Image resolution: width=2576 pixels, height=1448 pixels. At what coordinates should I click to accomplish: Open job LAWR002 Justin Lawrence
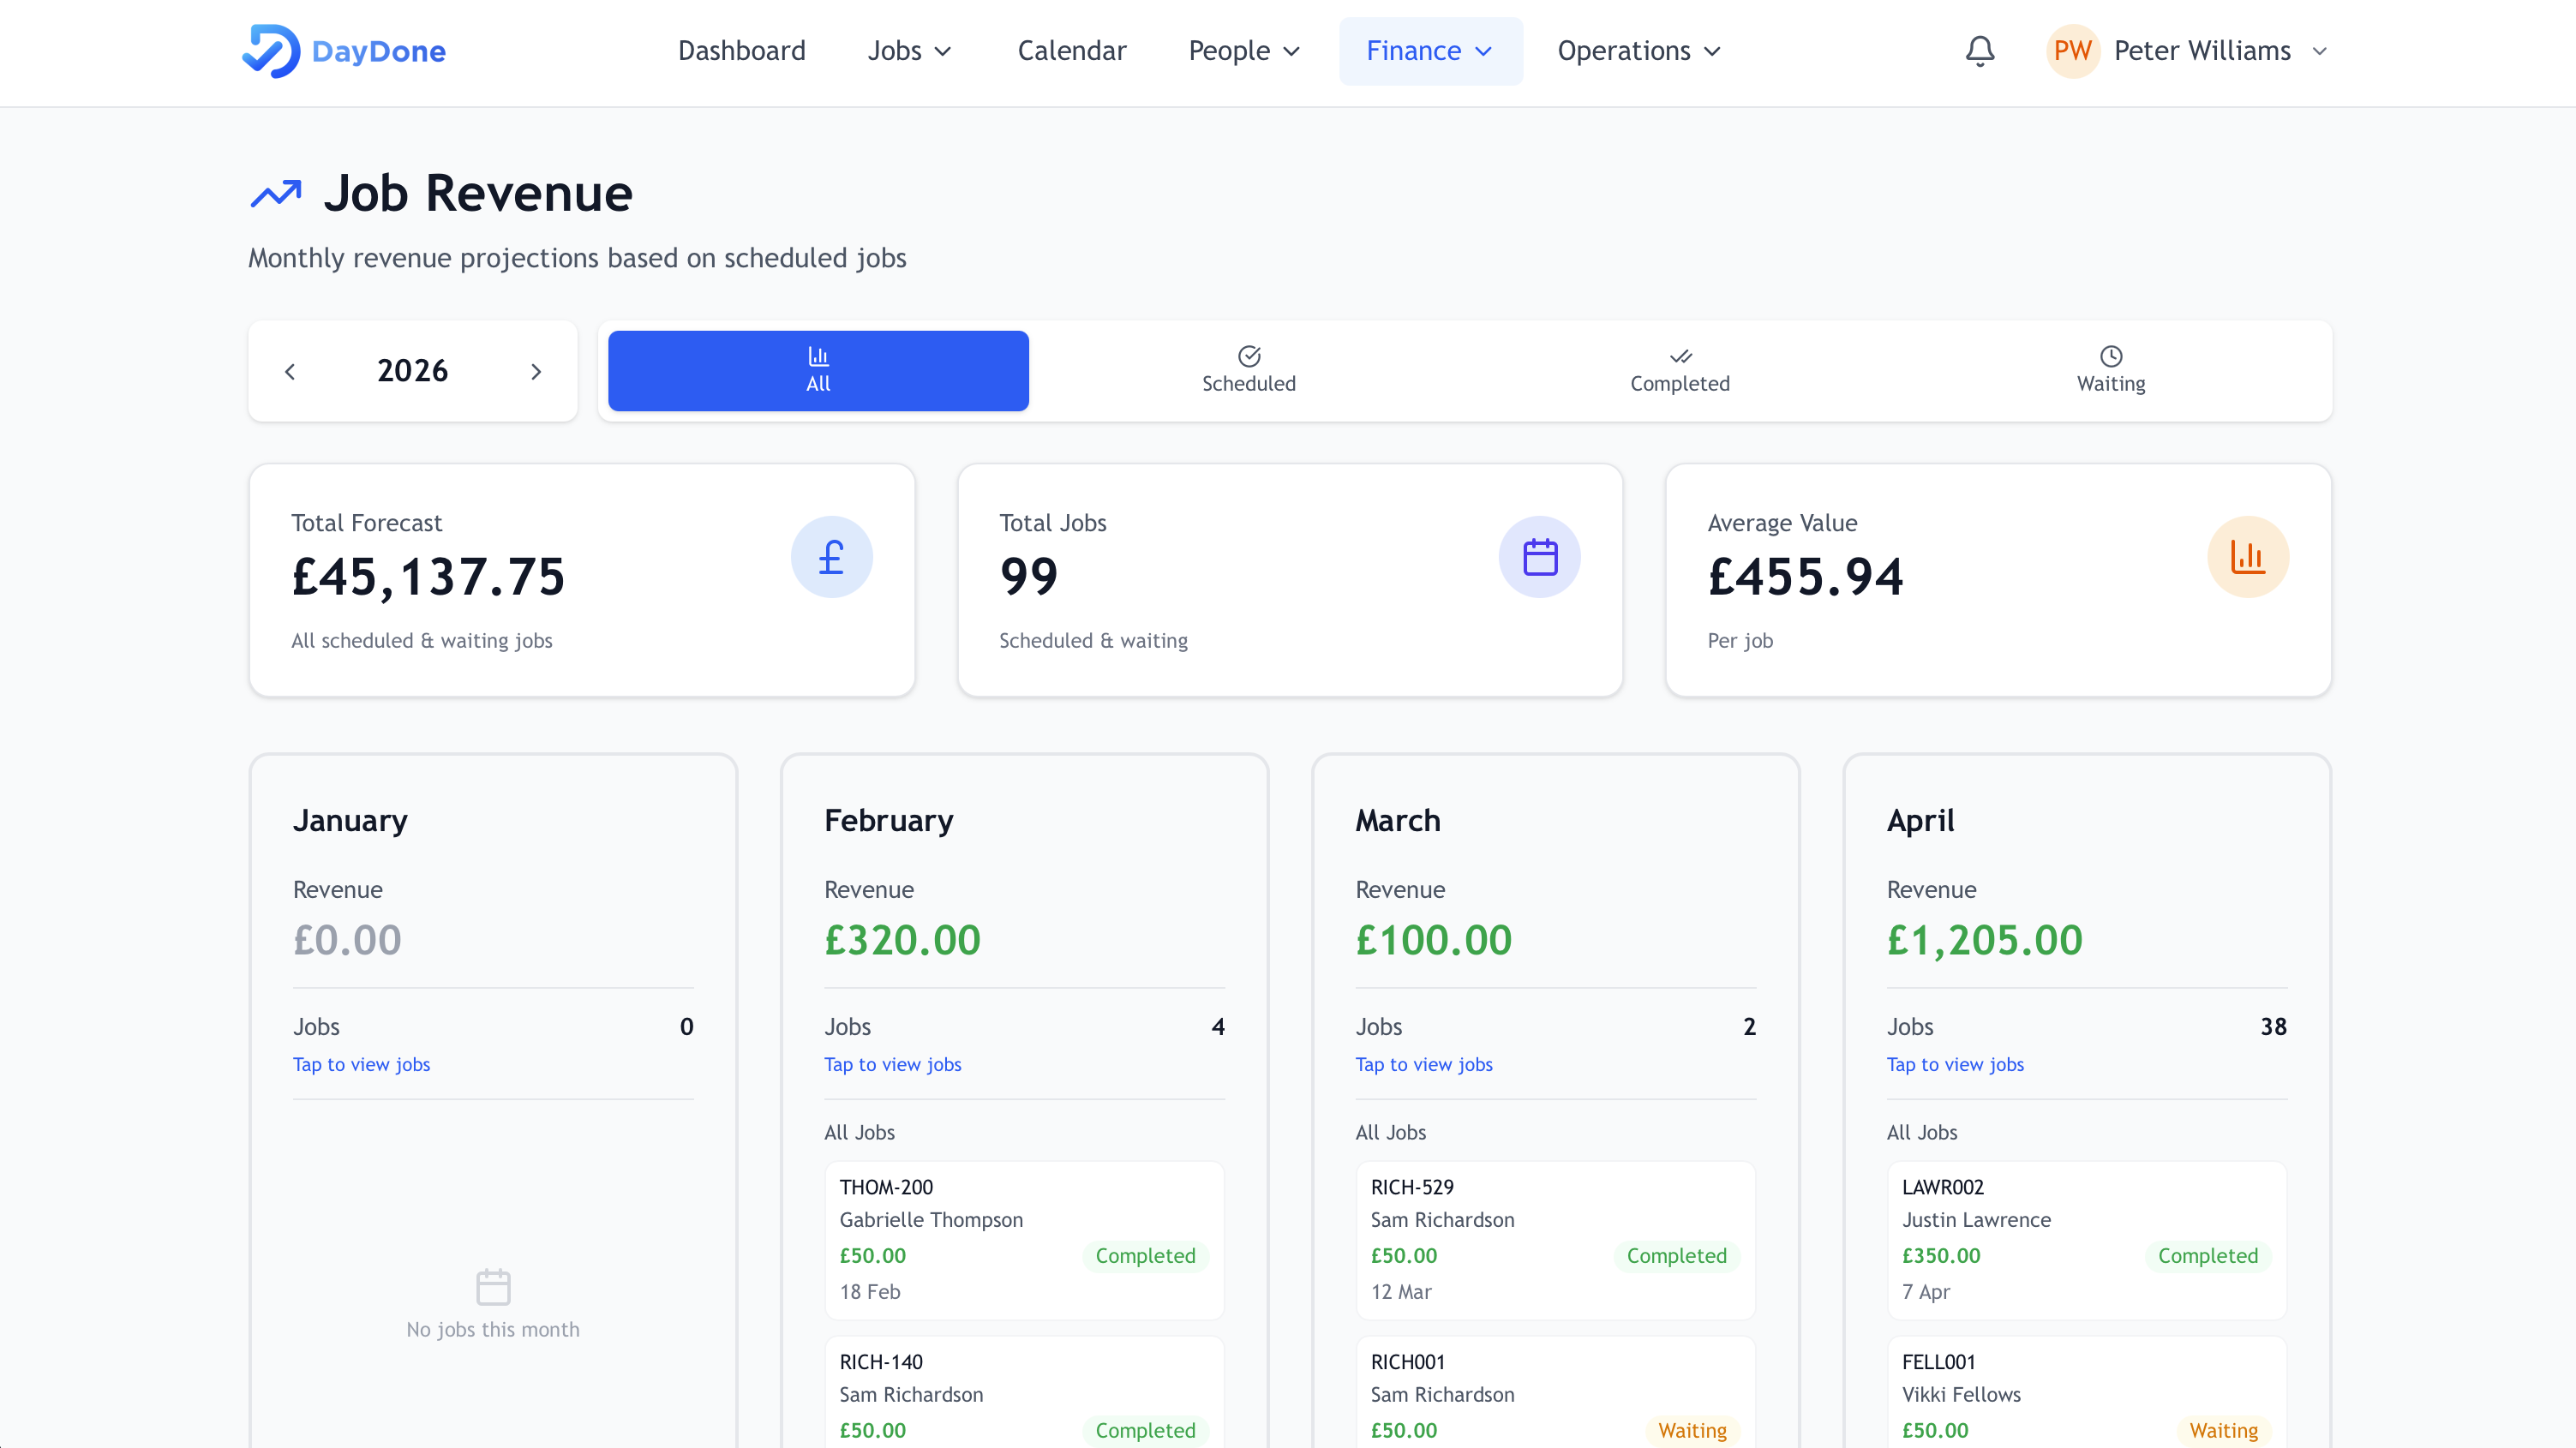tap(2086, 1239)
